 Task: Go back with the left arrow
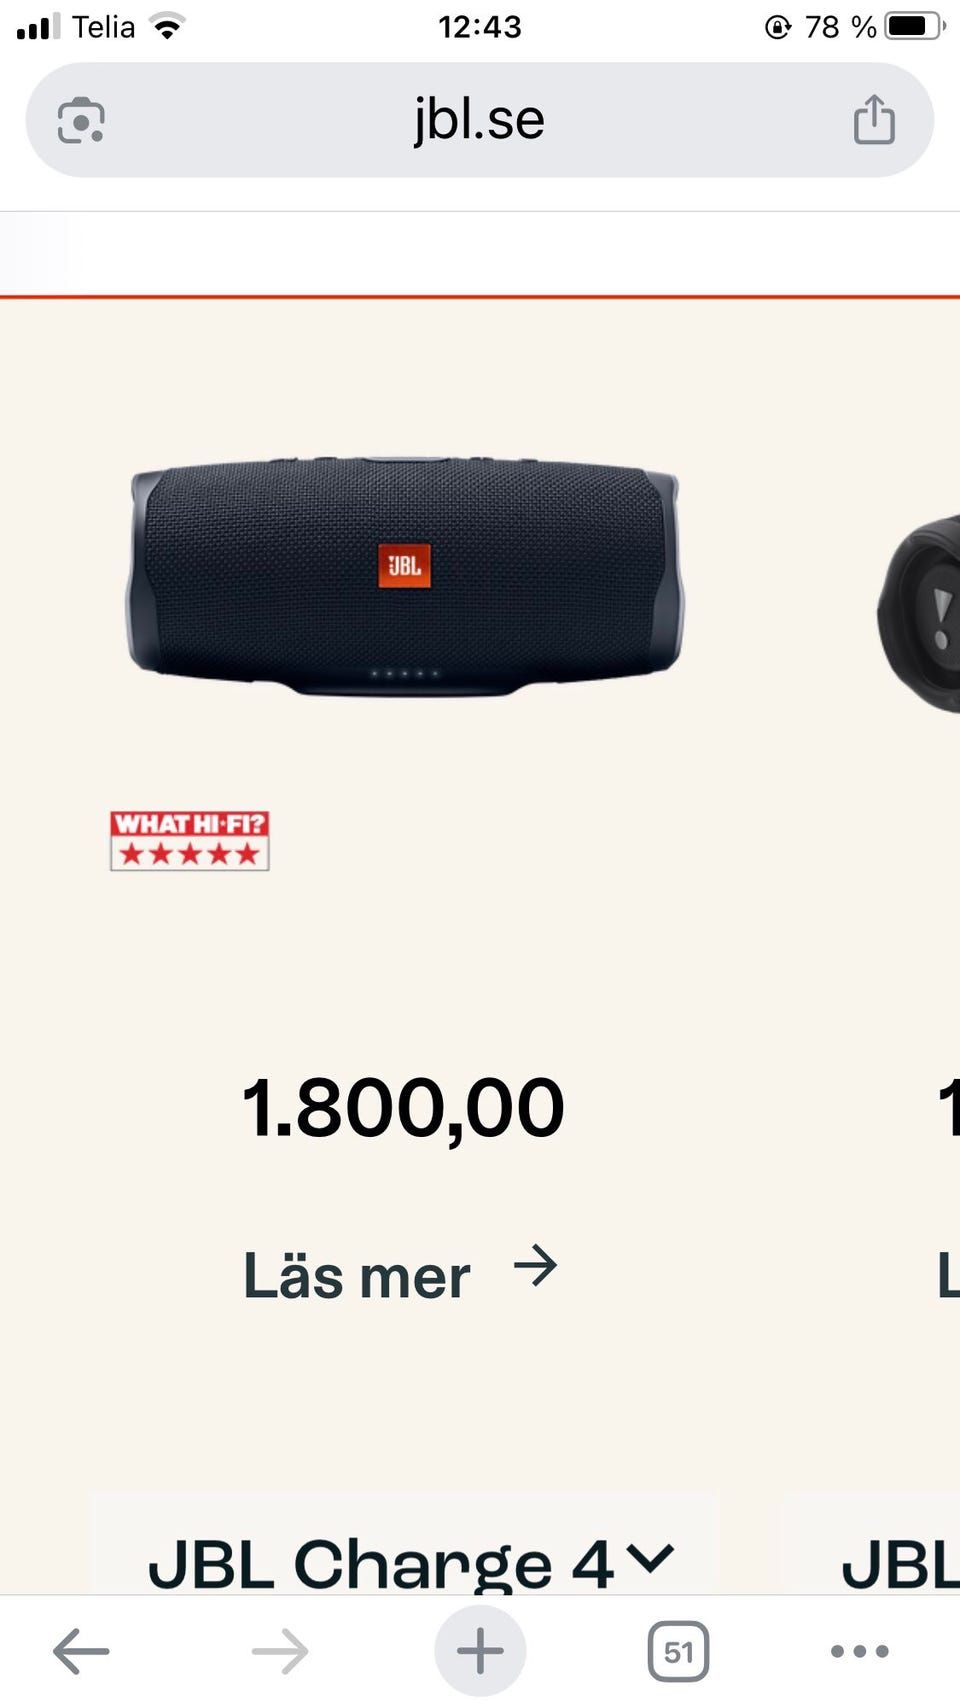[x=81, y=1651]
